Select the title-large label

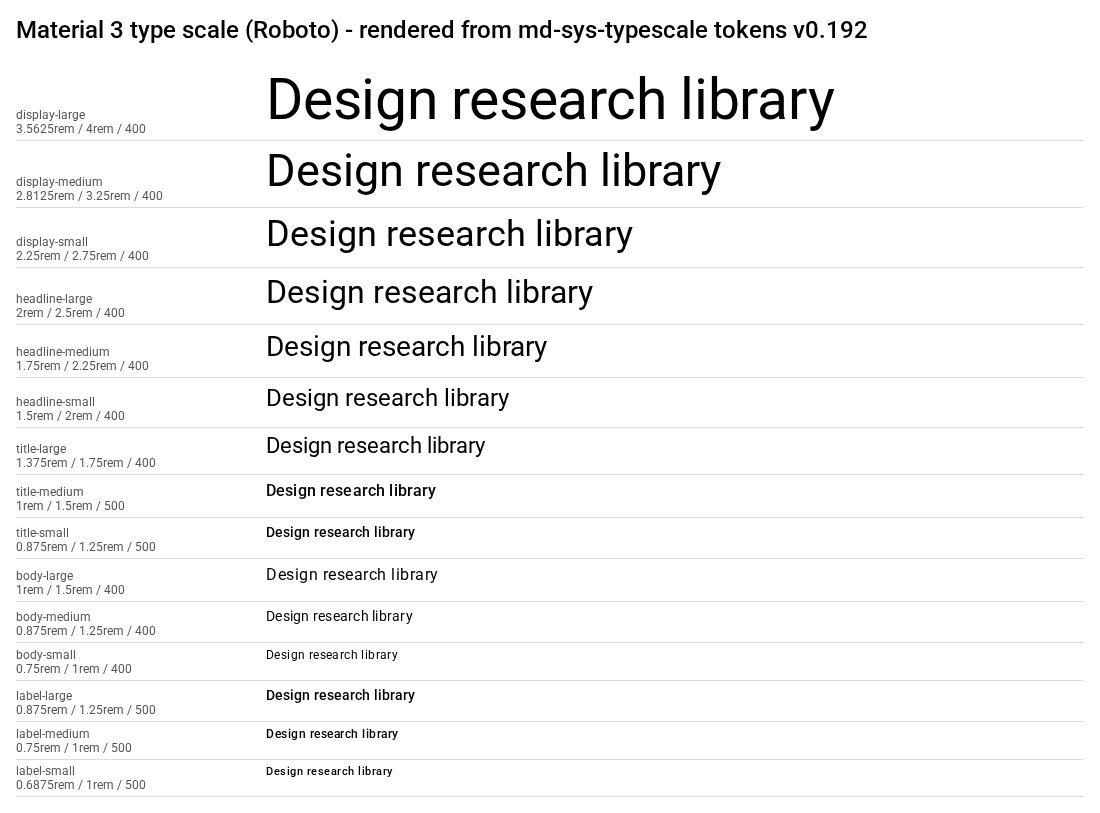pos(41,448)
